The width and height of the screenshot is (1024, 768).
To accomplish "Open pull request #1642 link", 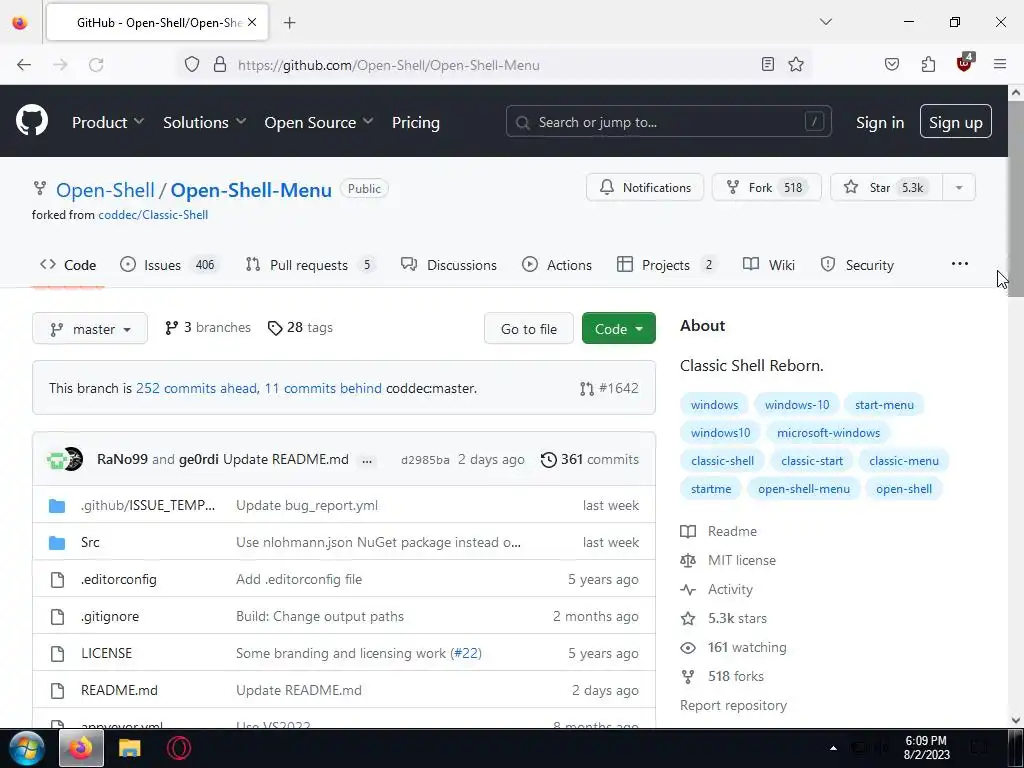I will pos(609,388).
